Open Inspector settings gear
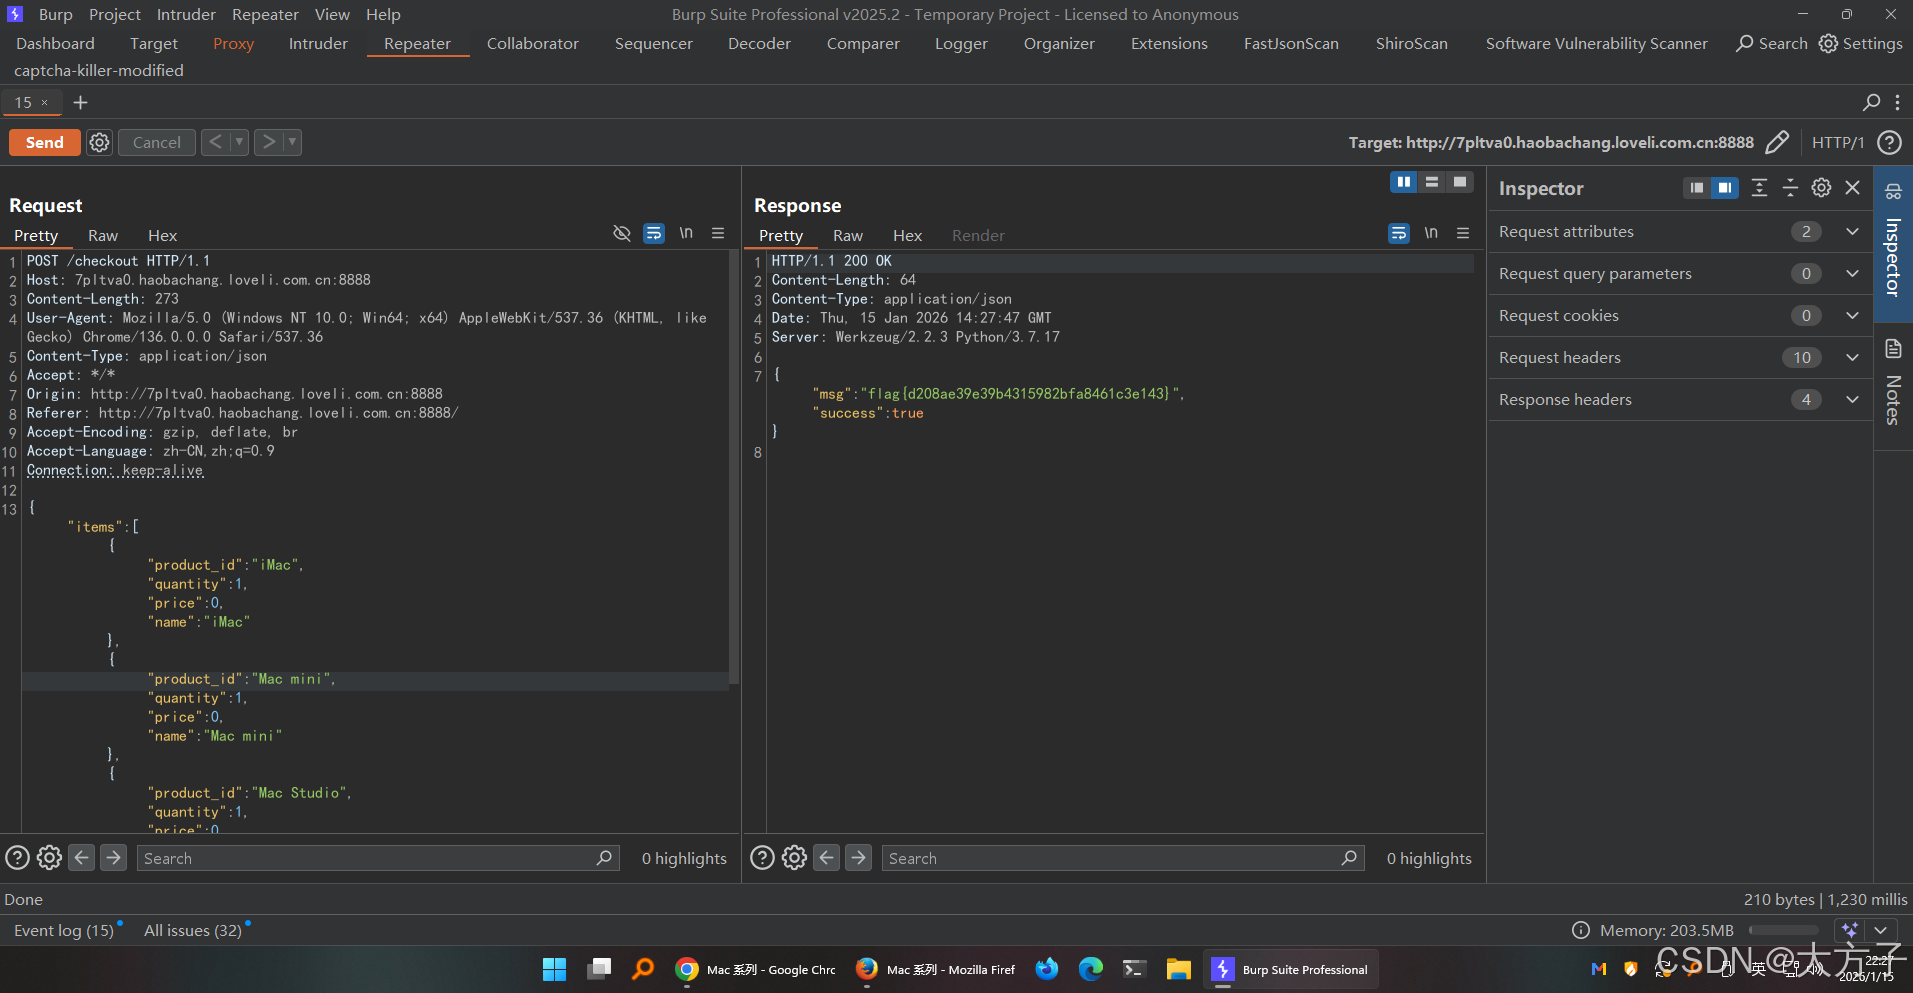 click(1821, 188)
